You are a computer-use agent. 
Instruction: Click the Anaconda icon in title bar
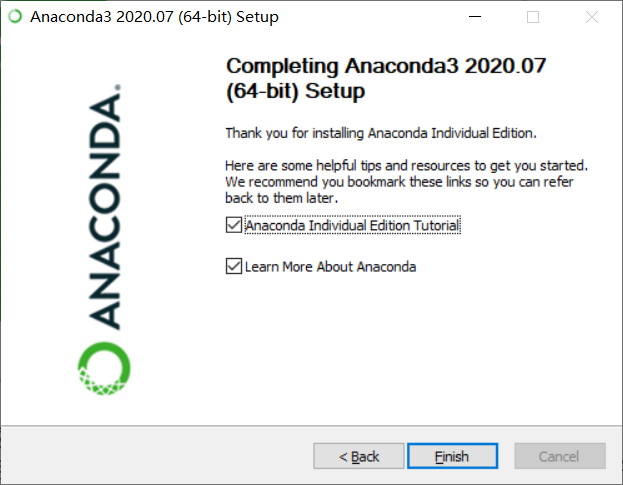[15, 17]
